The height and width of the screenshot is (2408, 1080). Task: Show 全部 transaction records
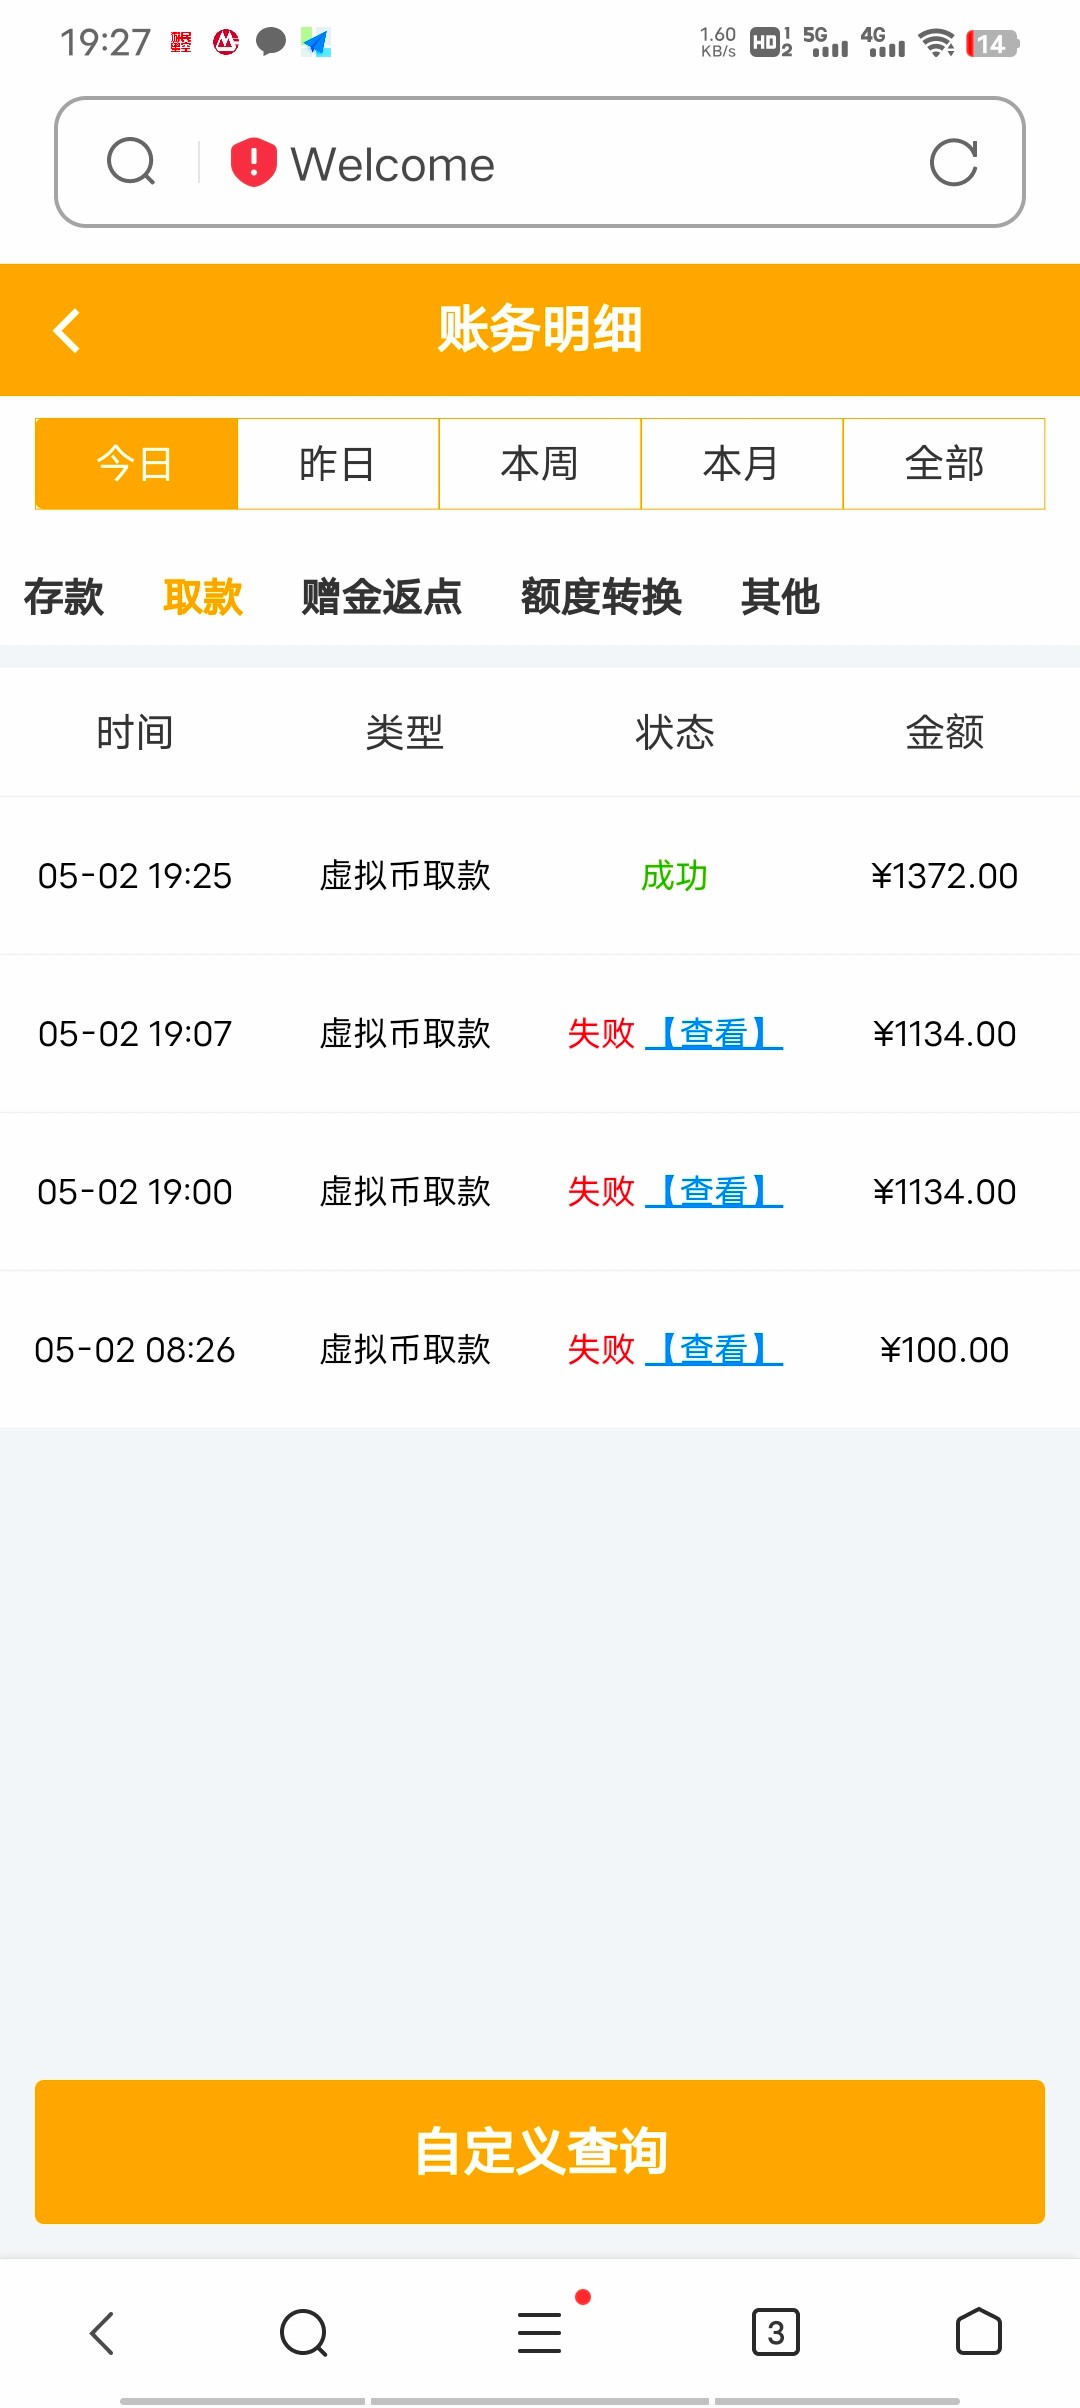pos(944,464)
